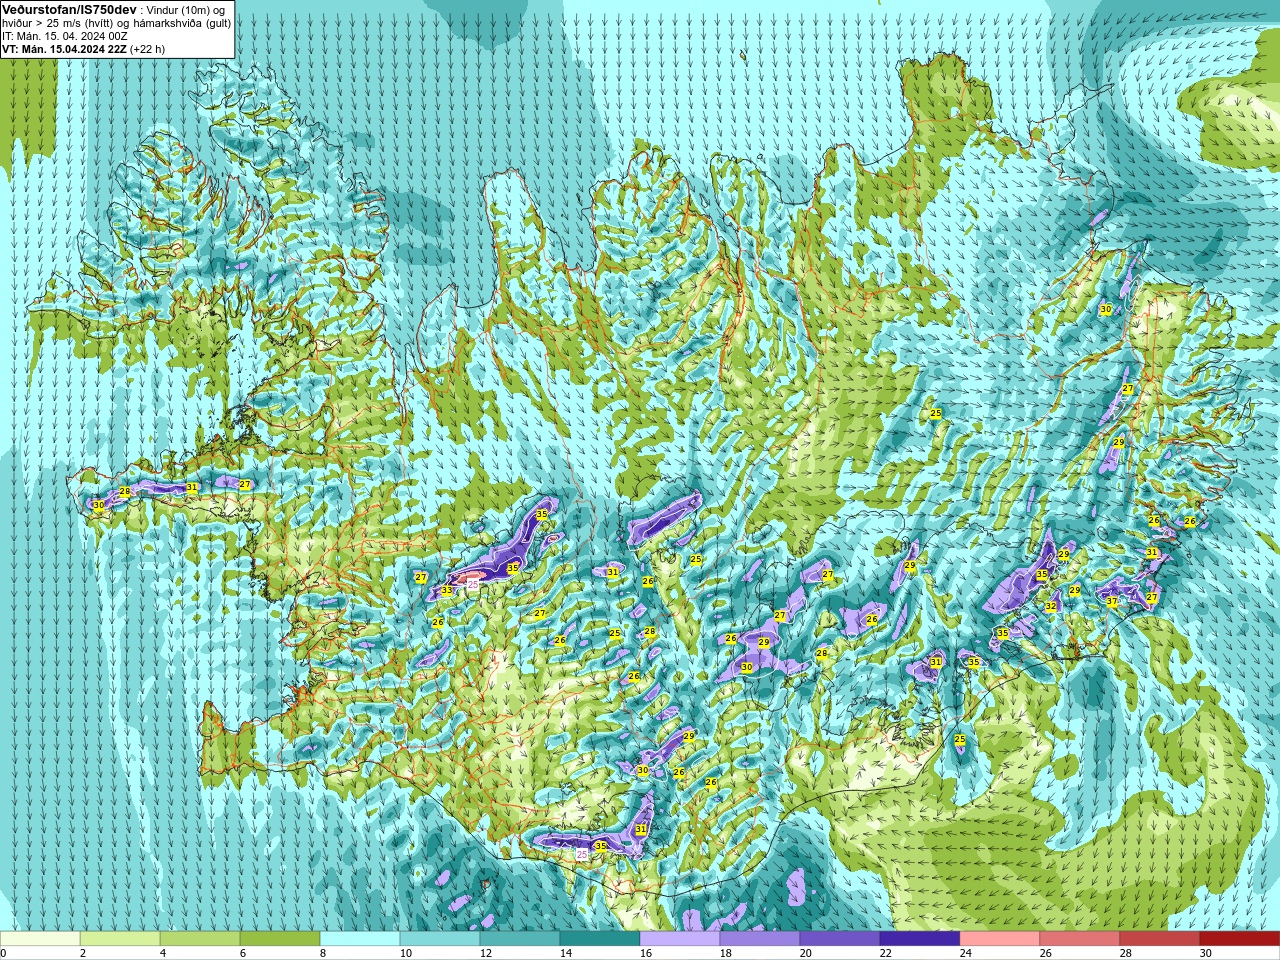Click the 'IT: Mán. 15. 04. 2024 00Z' line
Screen dimensions: 1280x960
click(65, 35)
